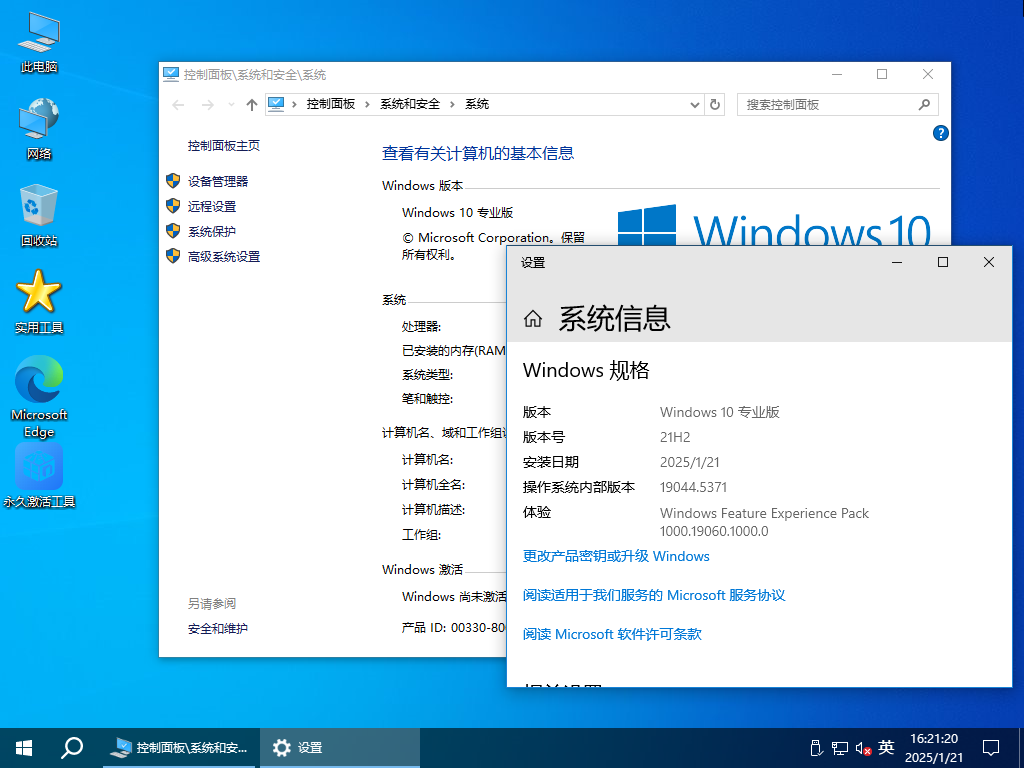
Task: Select the 回收站 recycle bin icon
Action: [x=39, y=216]
